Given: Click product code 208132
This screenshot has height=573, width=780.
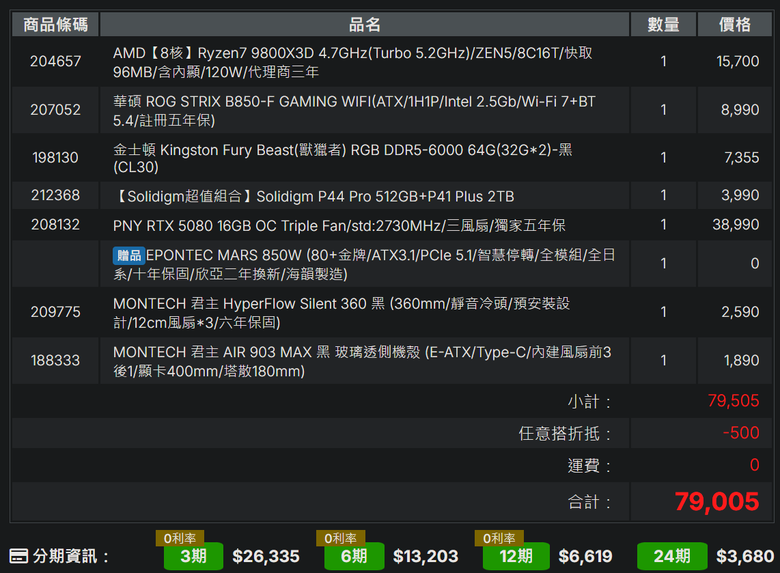Looking at the screenshot, I should point(55,224).
